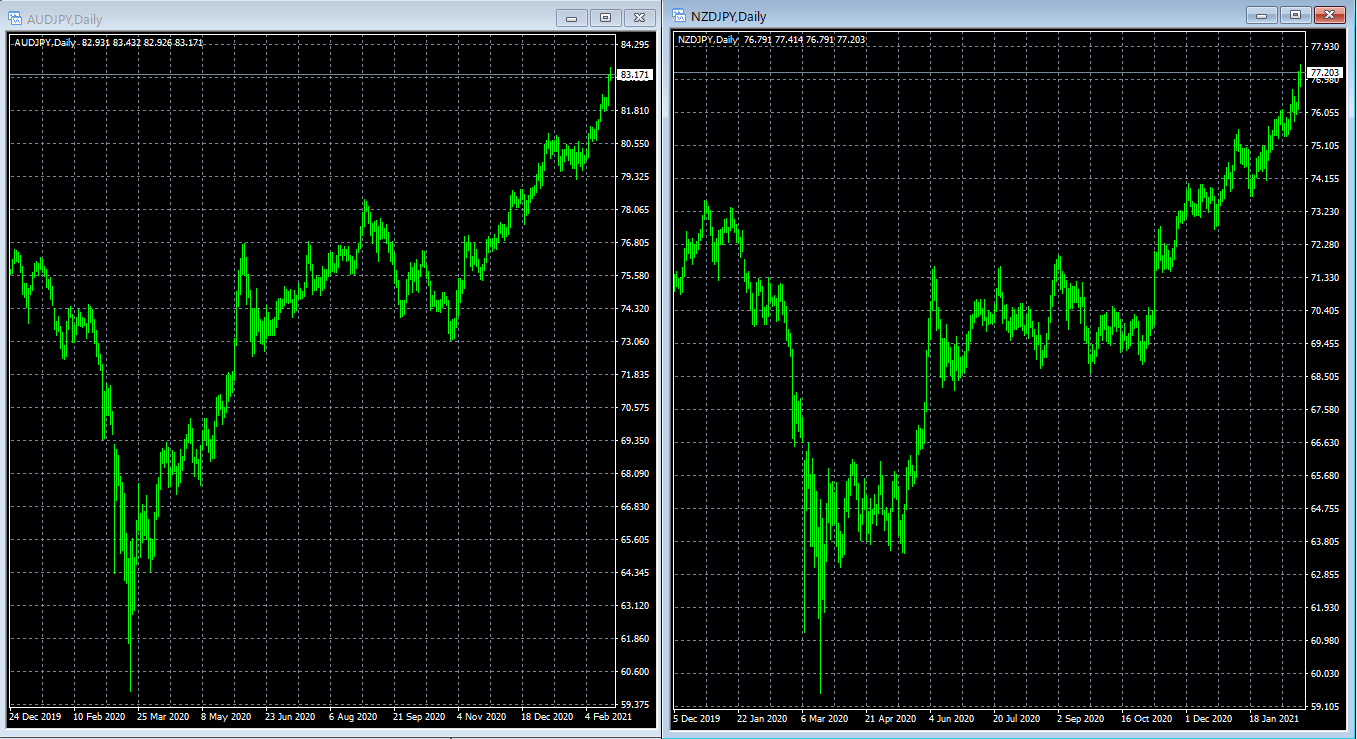Click the 84.295 price level label

coord(635,45)
